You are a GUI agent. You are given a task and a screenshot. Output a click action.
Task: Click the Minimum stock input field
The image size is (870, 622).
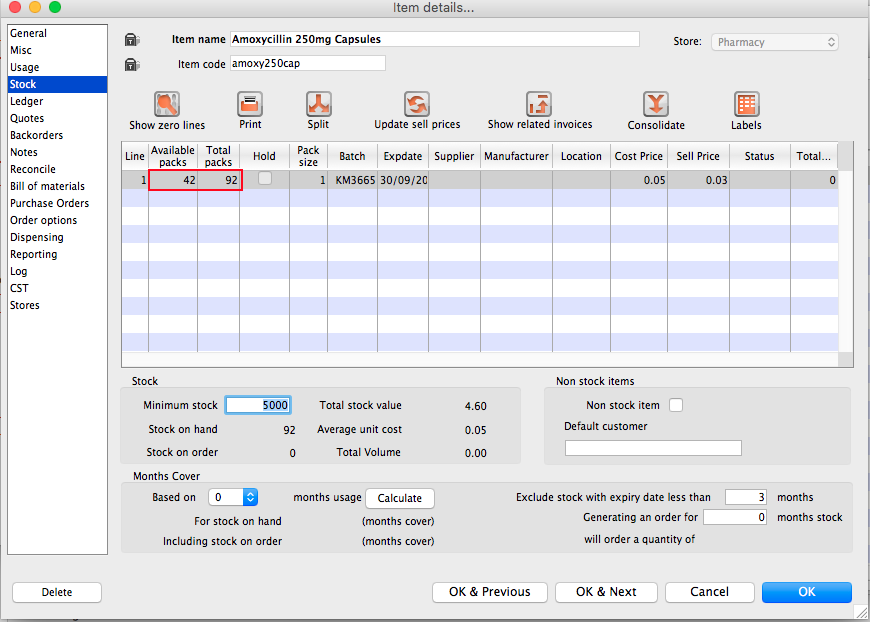click(258, 405)
